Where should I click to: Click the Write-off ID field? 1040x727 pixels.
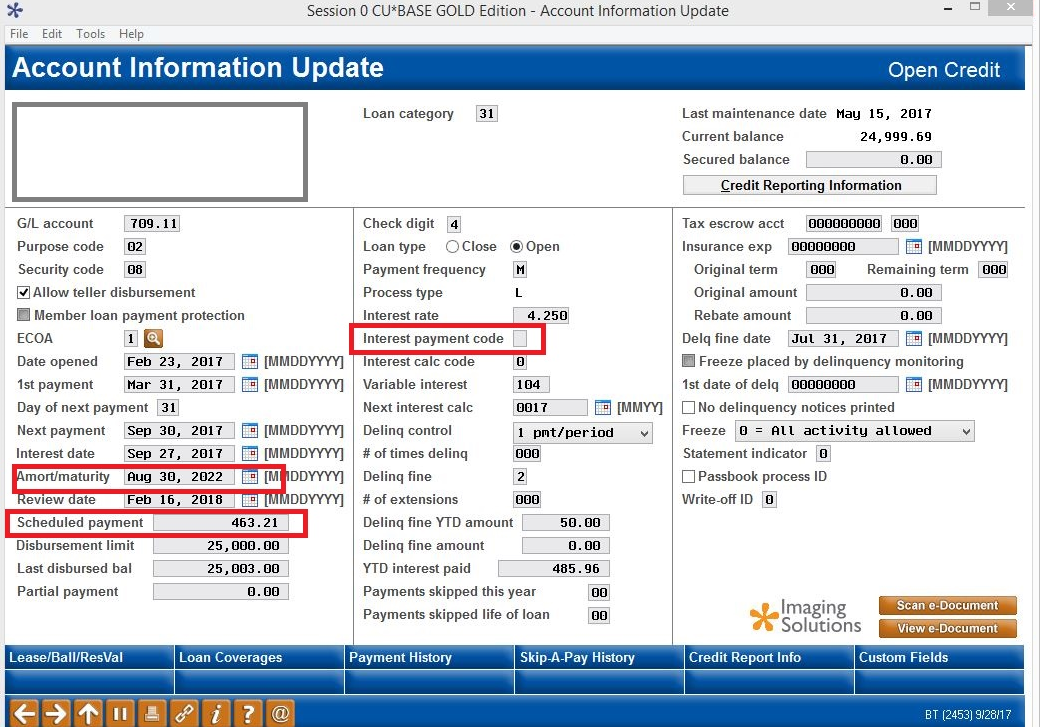click(x=769, y=499)
